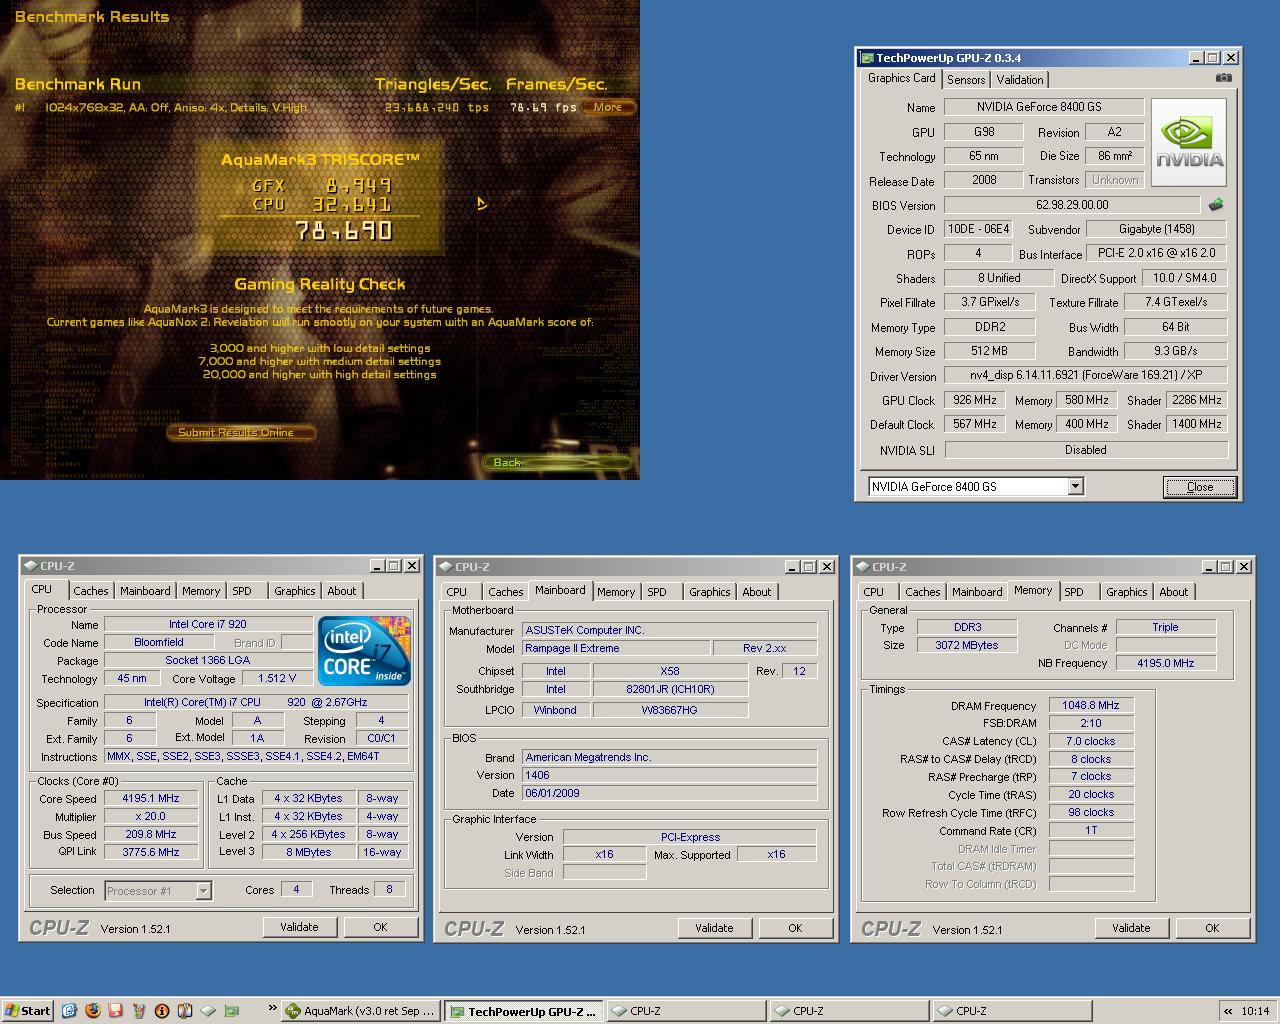
Task: Click Submit Results Online in AquaMark
Action: tap(240, 432)
